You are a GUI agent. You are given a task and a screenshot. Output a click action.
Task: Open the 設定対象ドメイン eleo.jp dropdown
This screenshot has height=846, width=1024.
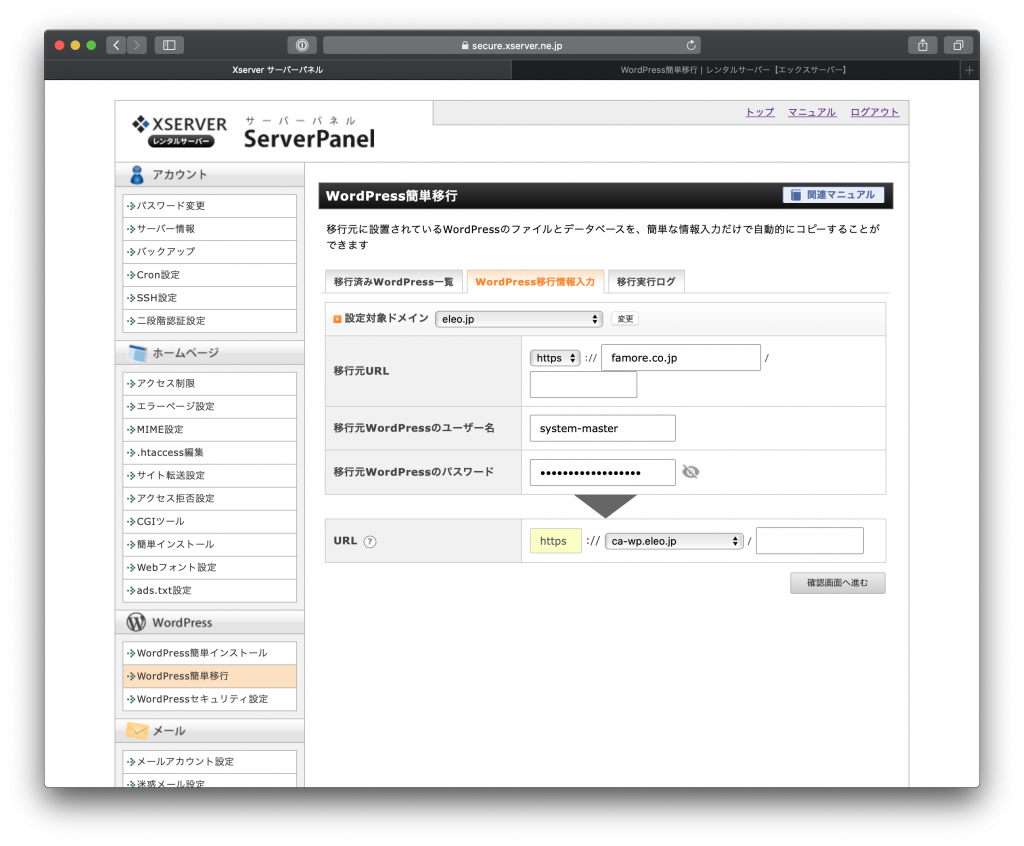coord(518,319)
